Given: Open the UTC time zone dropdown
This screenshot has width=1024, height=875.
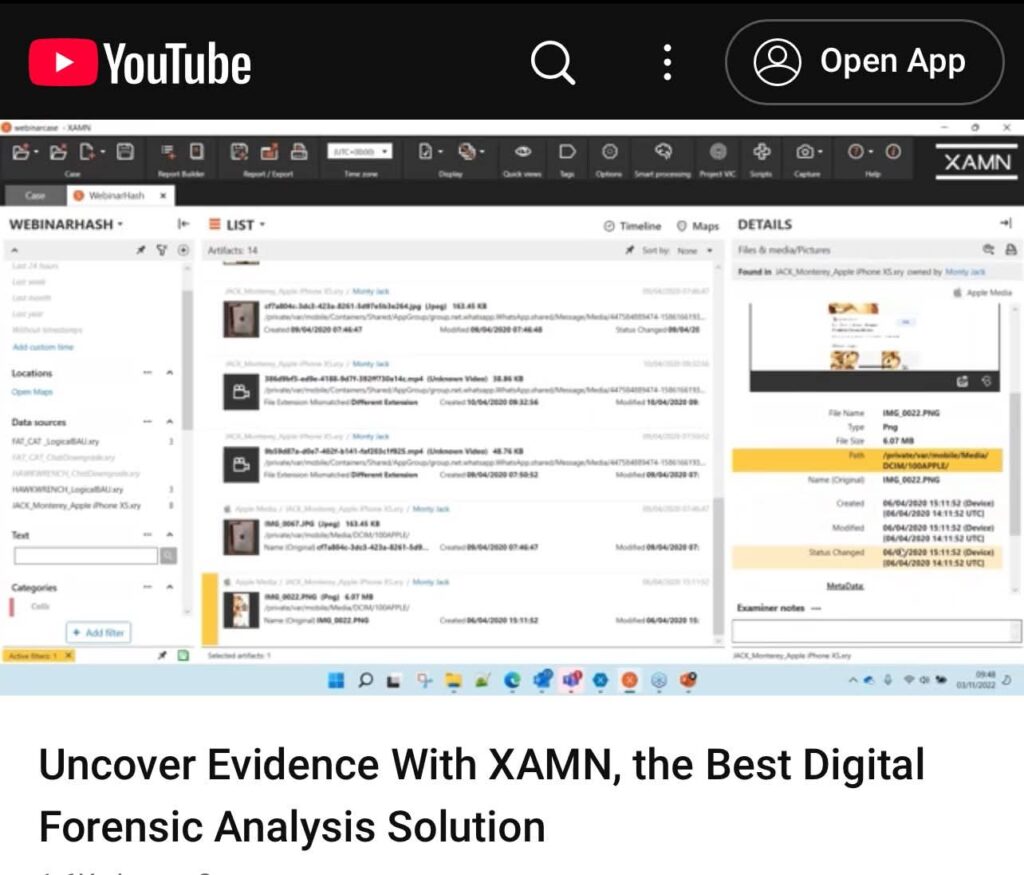Looking at the screenshot, I should [359, 151].
